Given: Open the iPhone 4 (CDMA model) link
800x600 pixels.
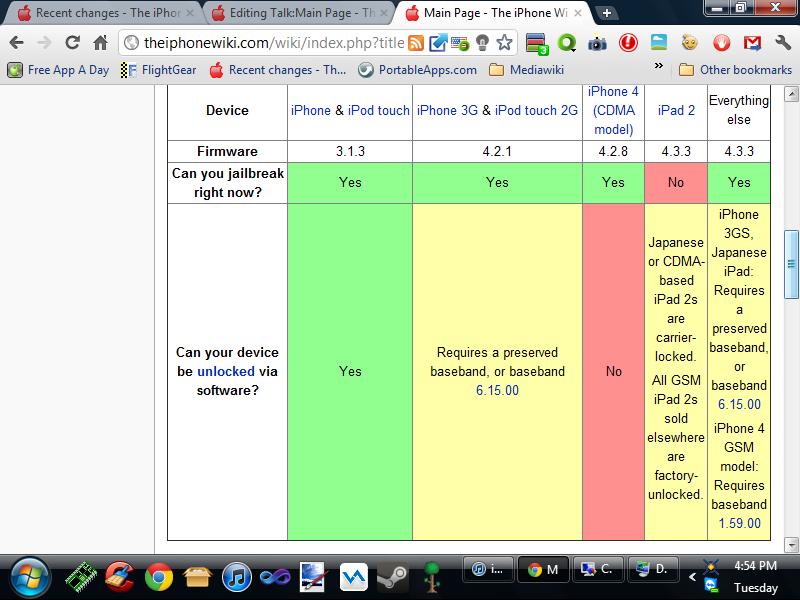Looking at the screenshot, I should [x=613, y=110].
